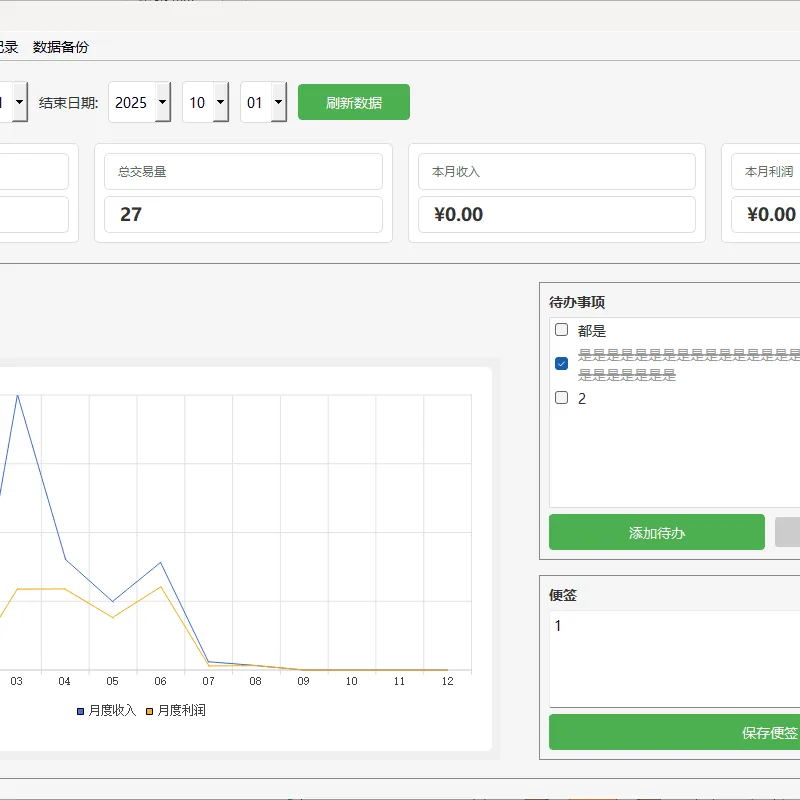
Task: Open the 数据备份 tab
Action: click(61, 47)
